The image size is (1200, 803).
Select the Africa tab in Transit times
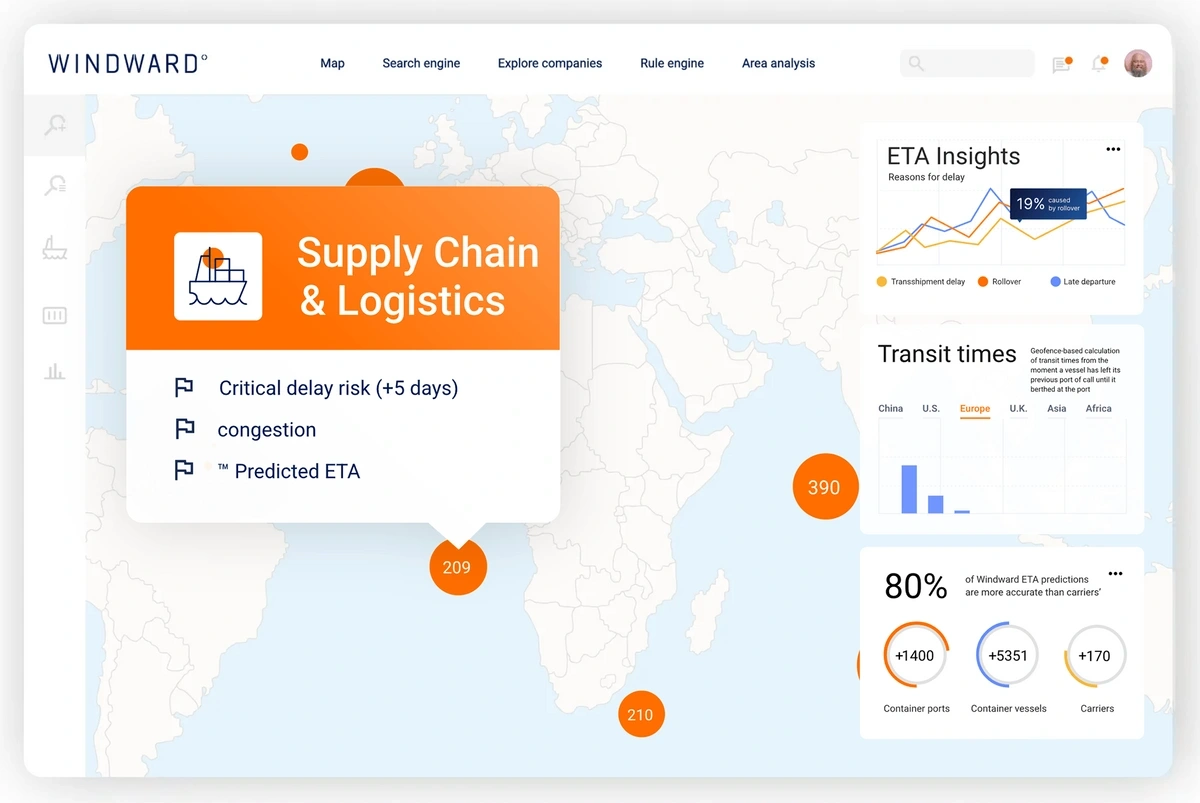tap(1098, 408)
